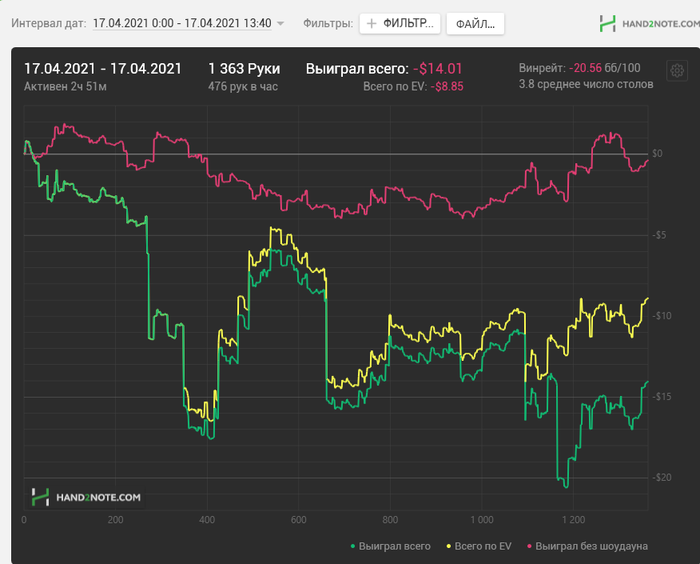Image resolution: width=700 pixels, height=564 pixels.
Task: Click the 476 рук в час text
Action: (x=243, y=86)
